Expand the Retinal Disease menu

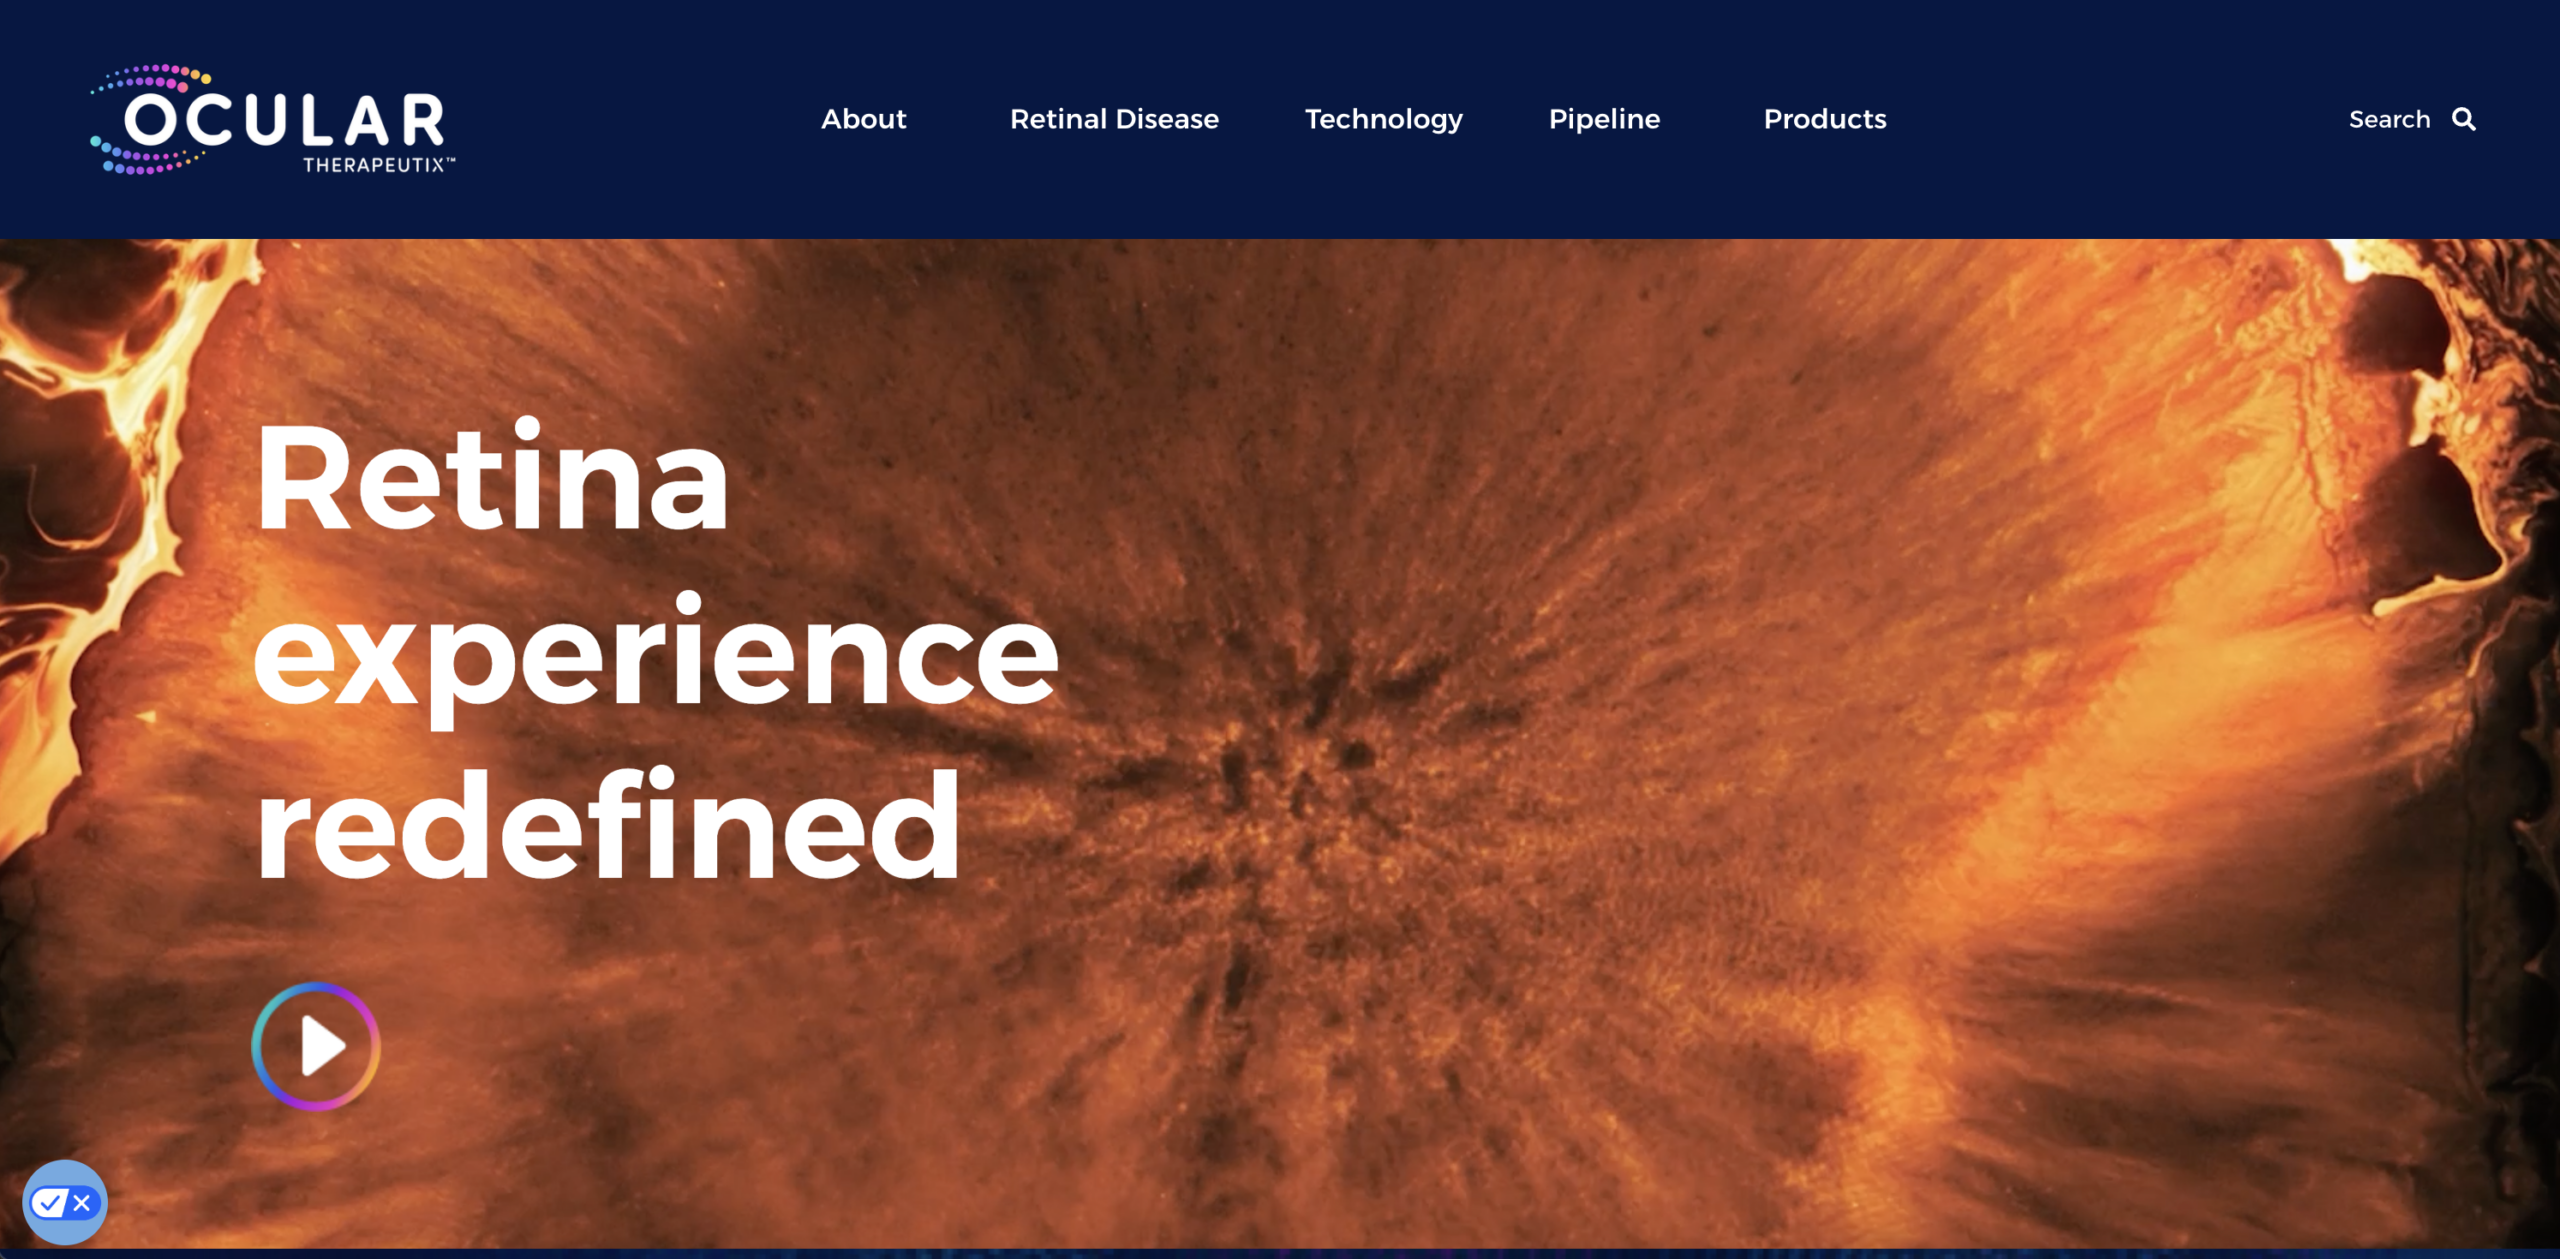pos(1114,119)
